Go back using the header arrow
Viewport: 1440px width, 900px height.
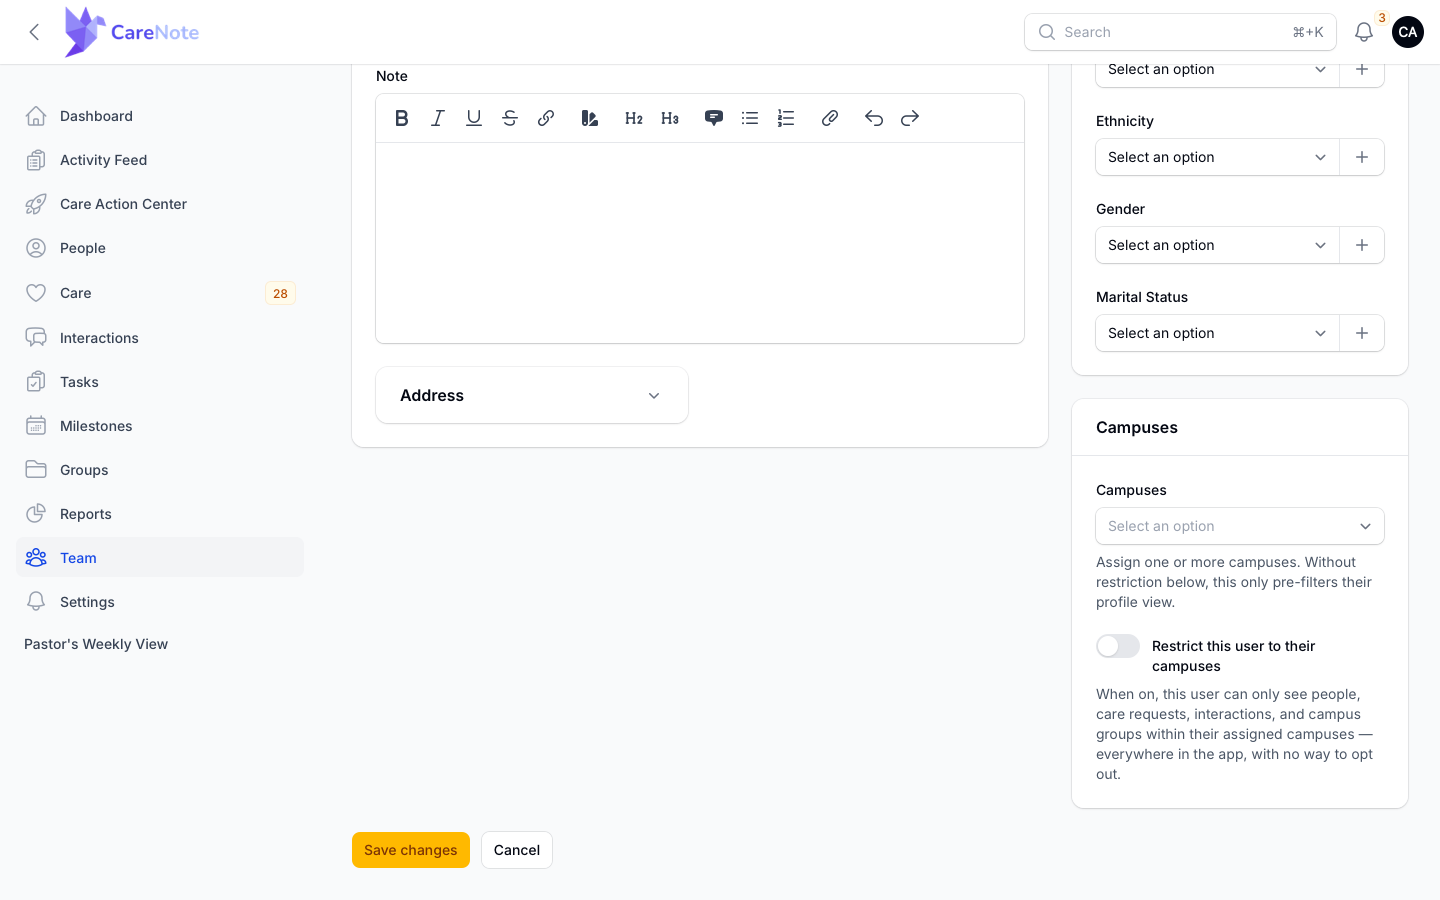click(34, 32)
